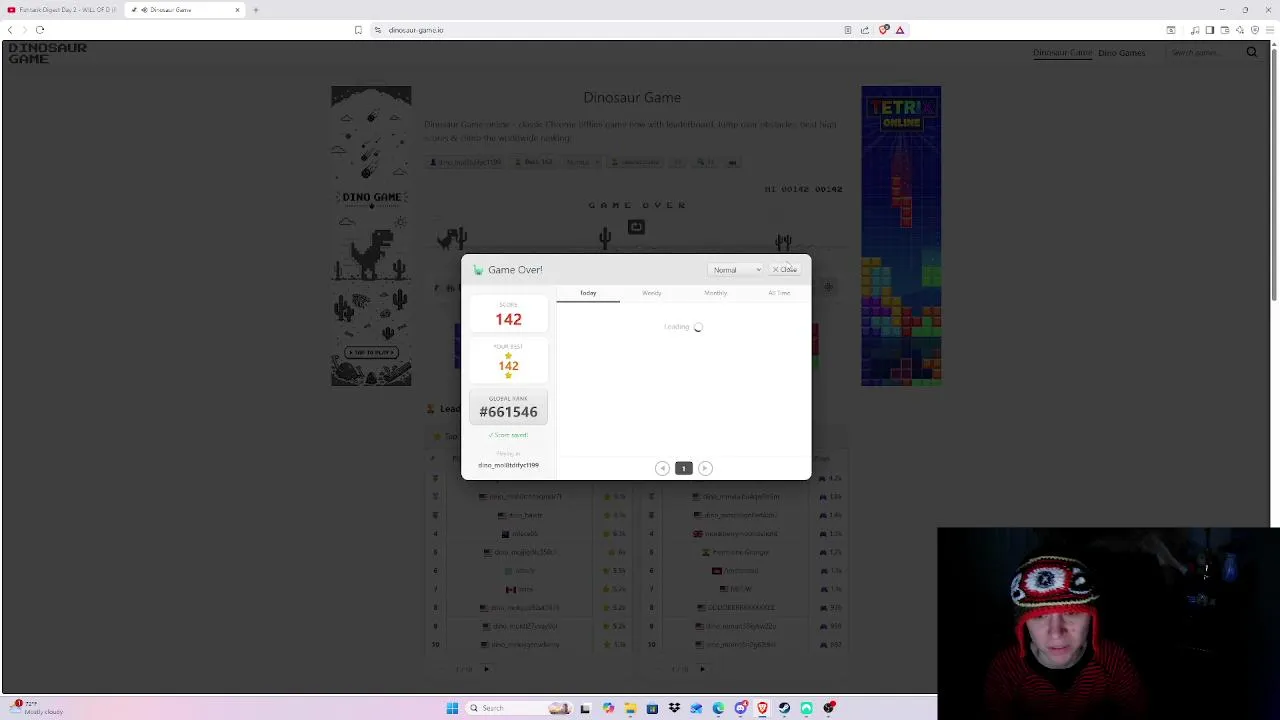This screenshot has width=1280, height=720.
Task: Click the screenshot capture toolbar icon
Action: click(x=1171, y=30)
